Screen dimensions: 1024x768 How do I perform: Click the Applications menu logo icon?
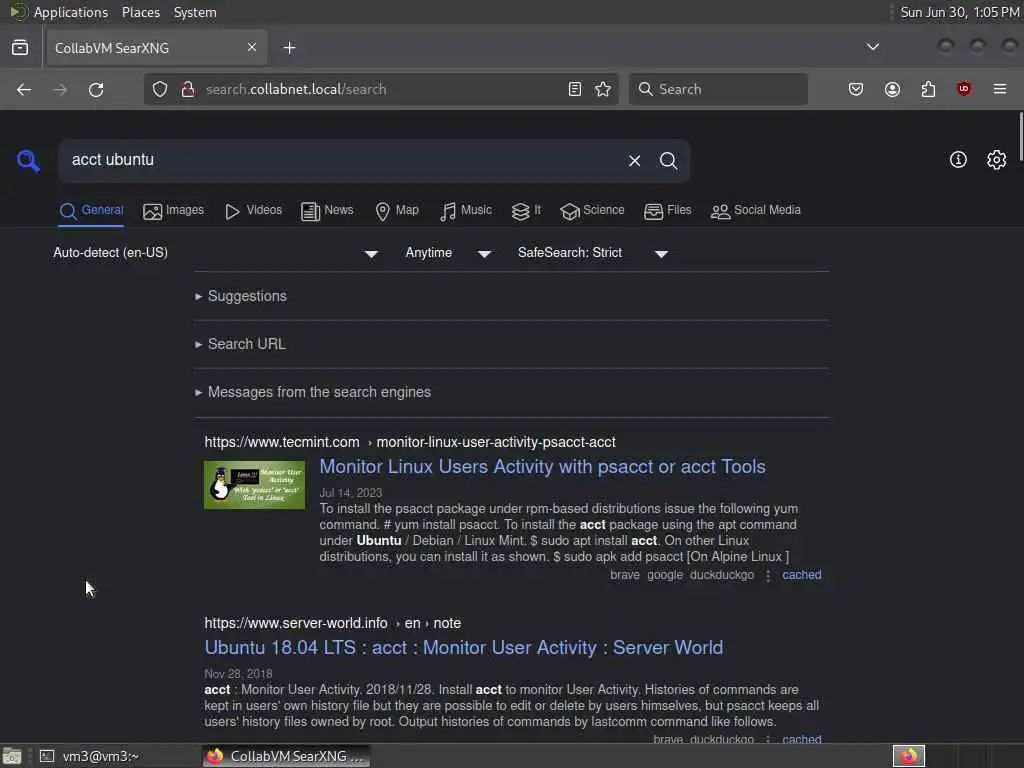click(x=17, y=12)
